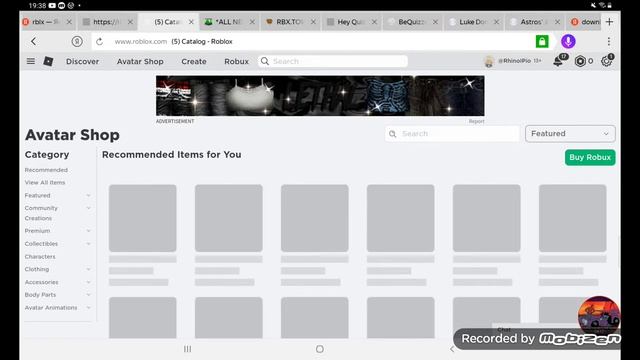Select View All Items link
640x360 pixels.
click(x=45, y=182)
